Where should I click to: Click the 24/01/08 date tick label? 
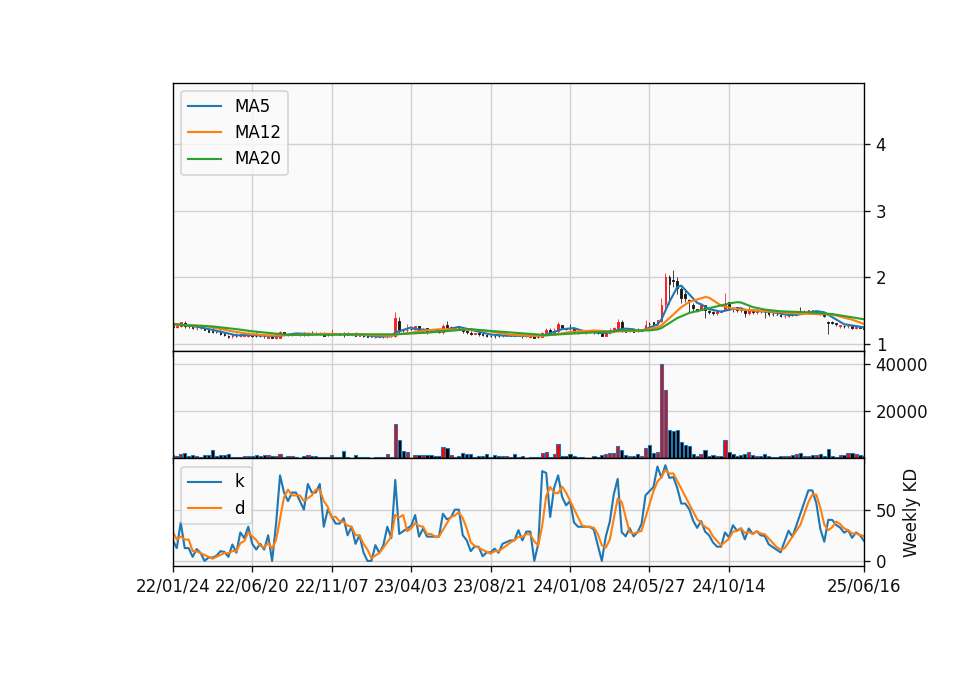pyautogui.click(x=570, y=586)
